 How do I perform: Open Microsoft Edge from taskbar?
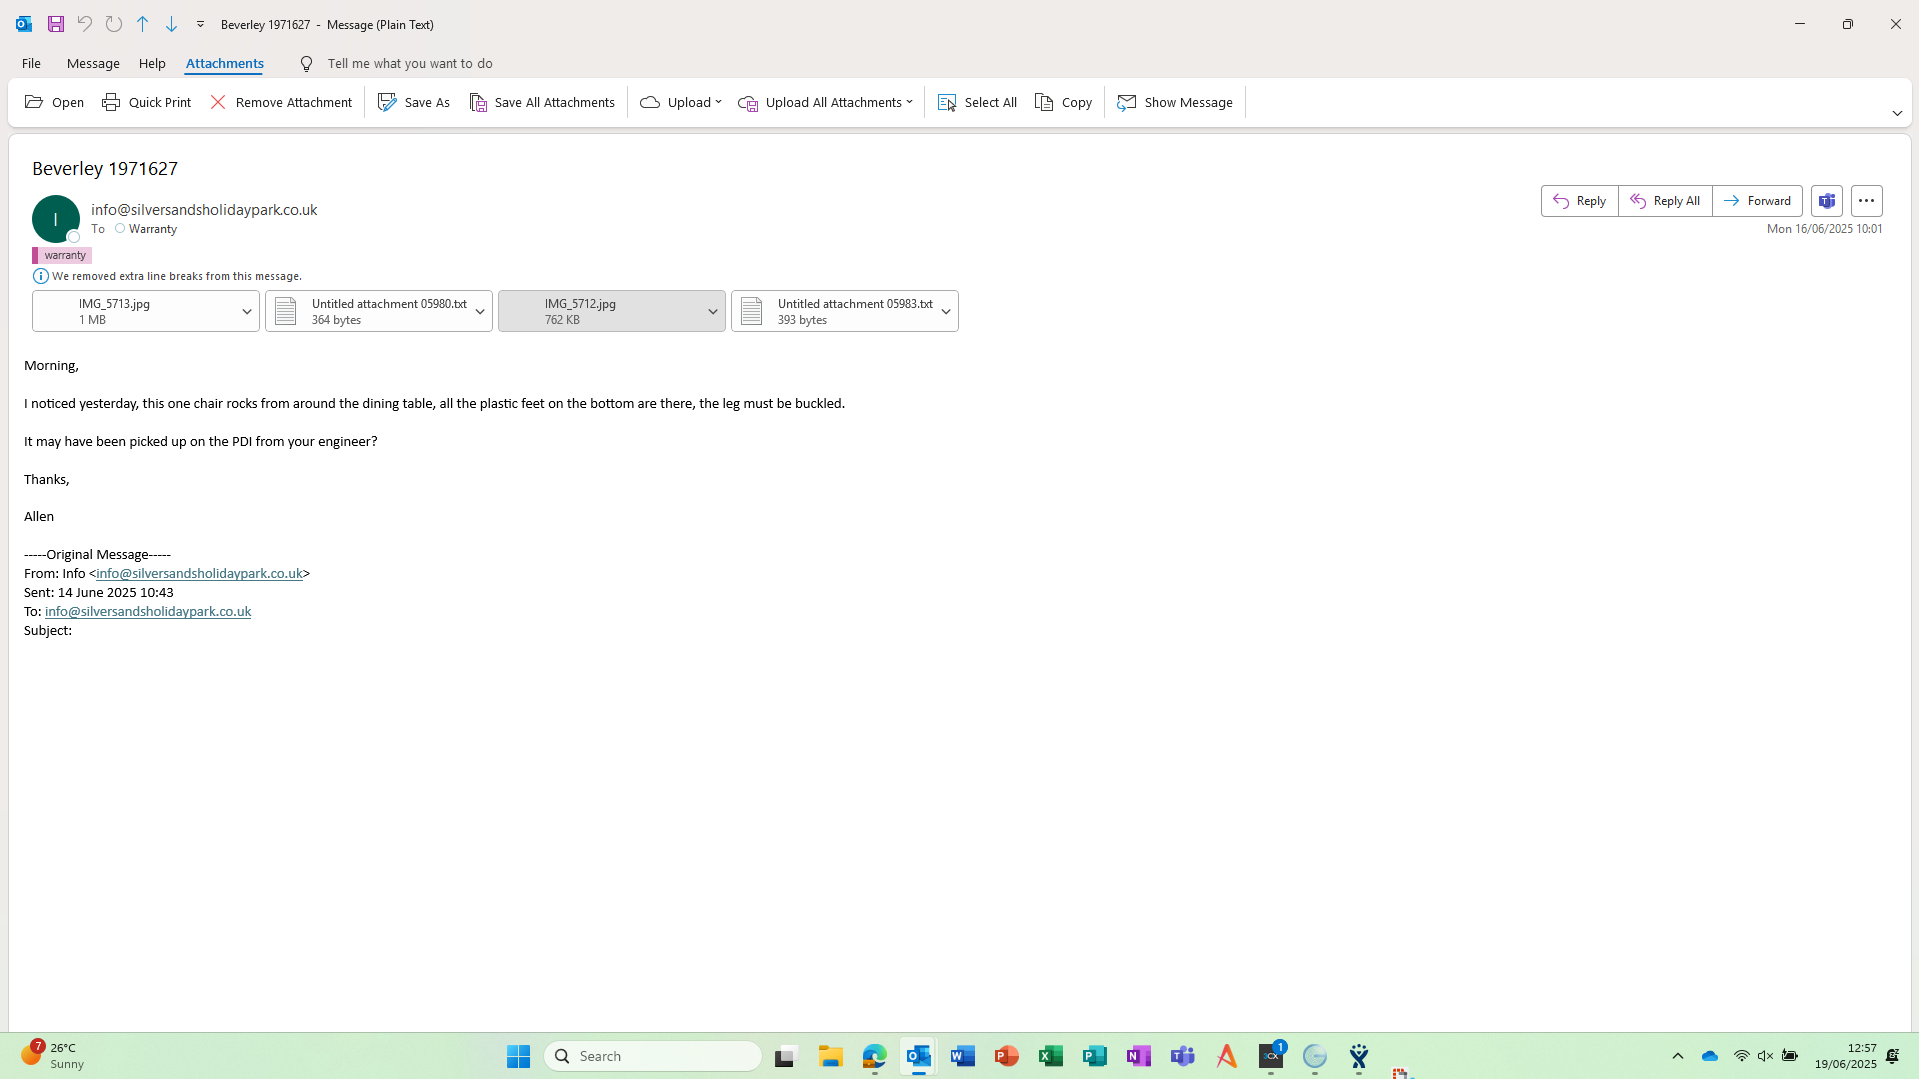875,1056
